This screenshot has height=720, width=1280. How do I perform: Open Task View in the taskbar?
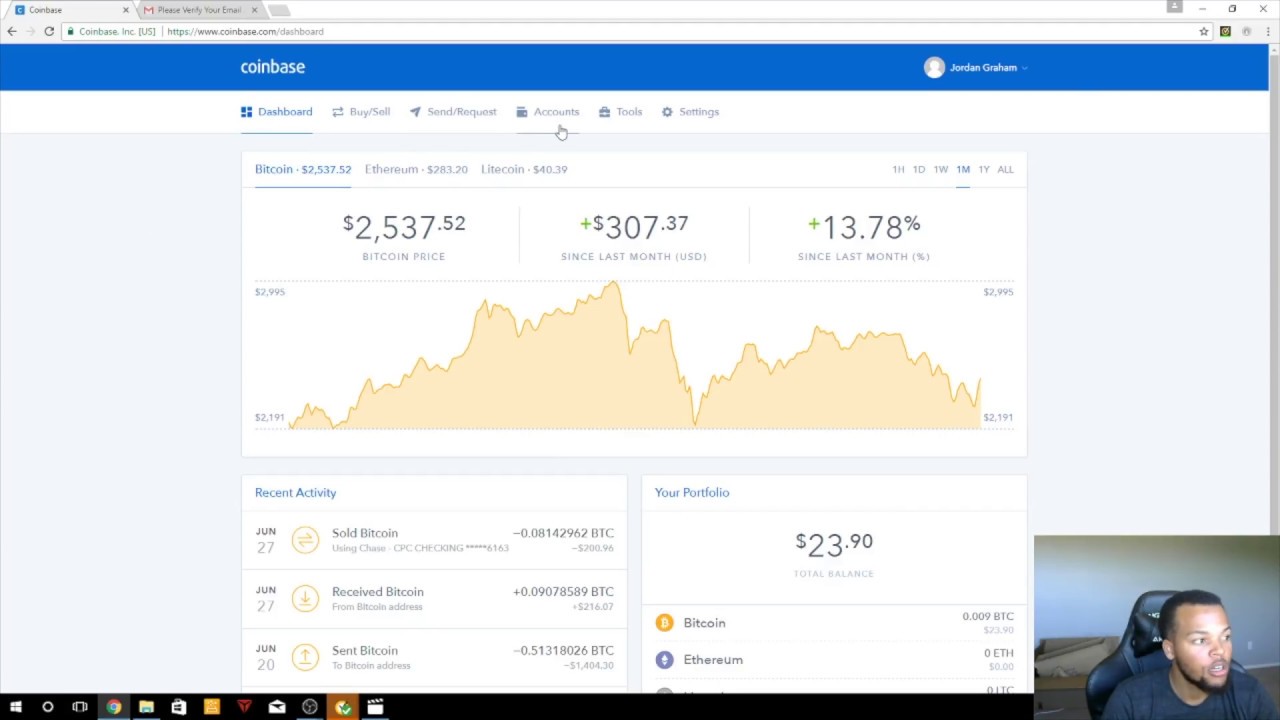80,707
